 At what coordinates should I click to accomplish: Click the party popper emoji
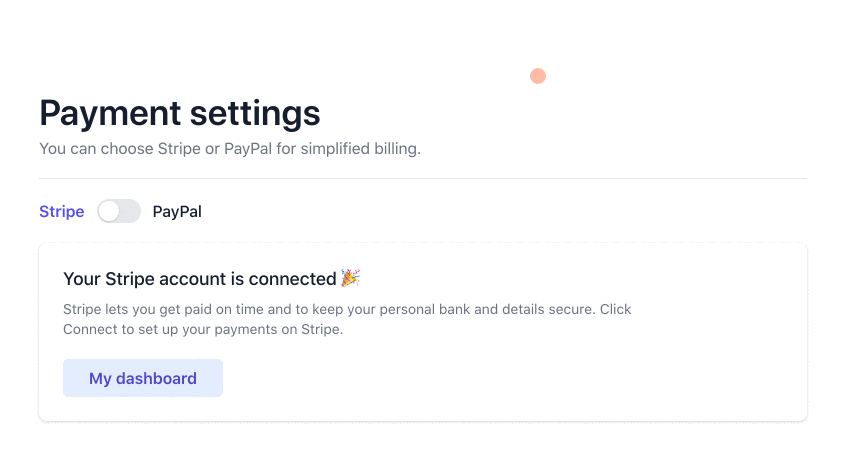(x=350, y=278)
